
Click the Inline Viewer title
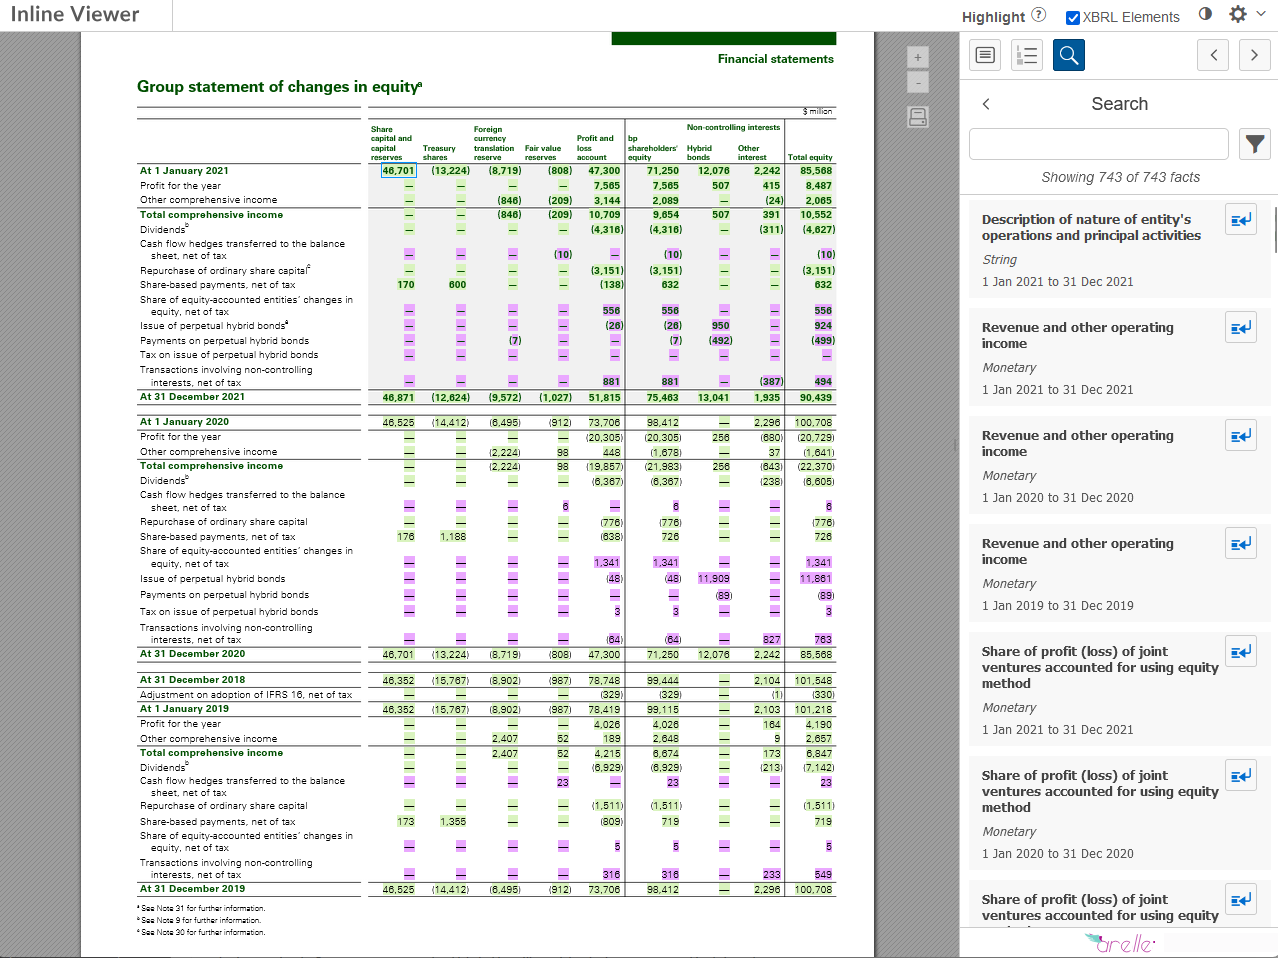[75, 14]
